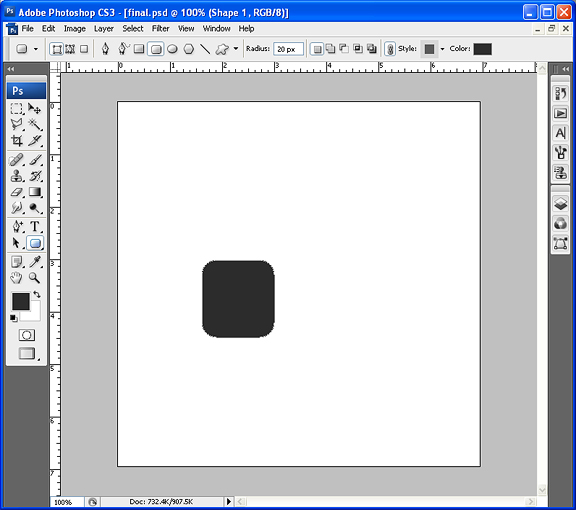Enable Exclude Overlapping Shape Areas option
The height and width of the screenshot is (510, 576).
tap(372, 49)
